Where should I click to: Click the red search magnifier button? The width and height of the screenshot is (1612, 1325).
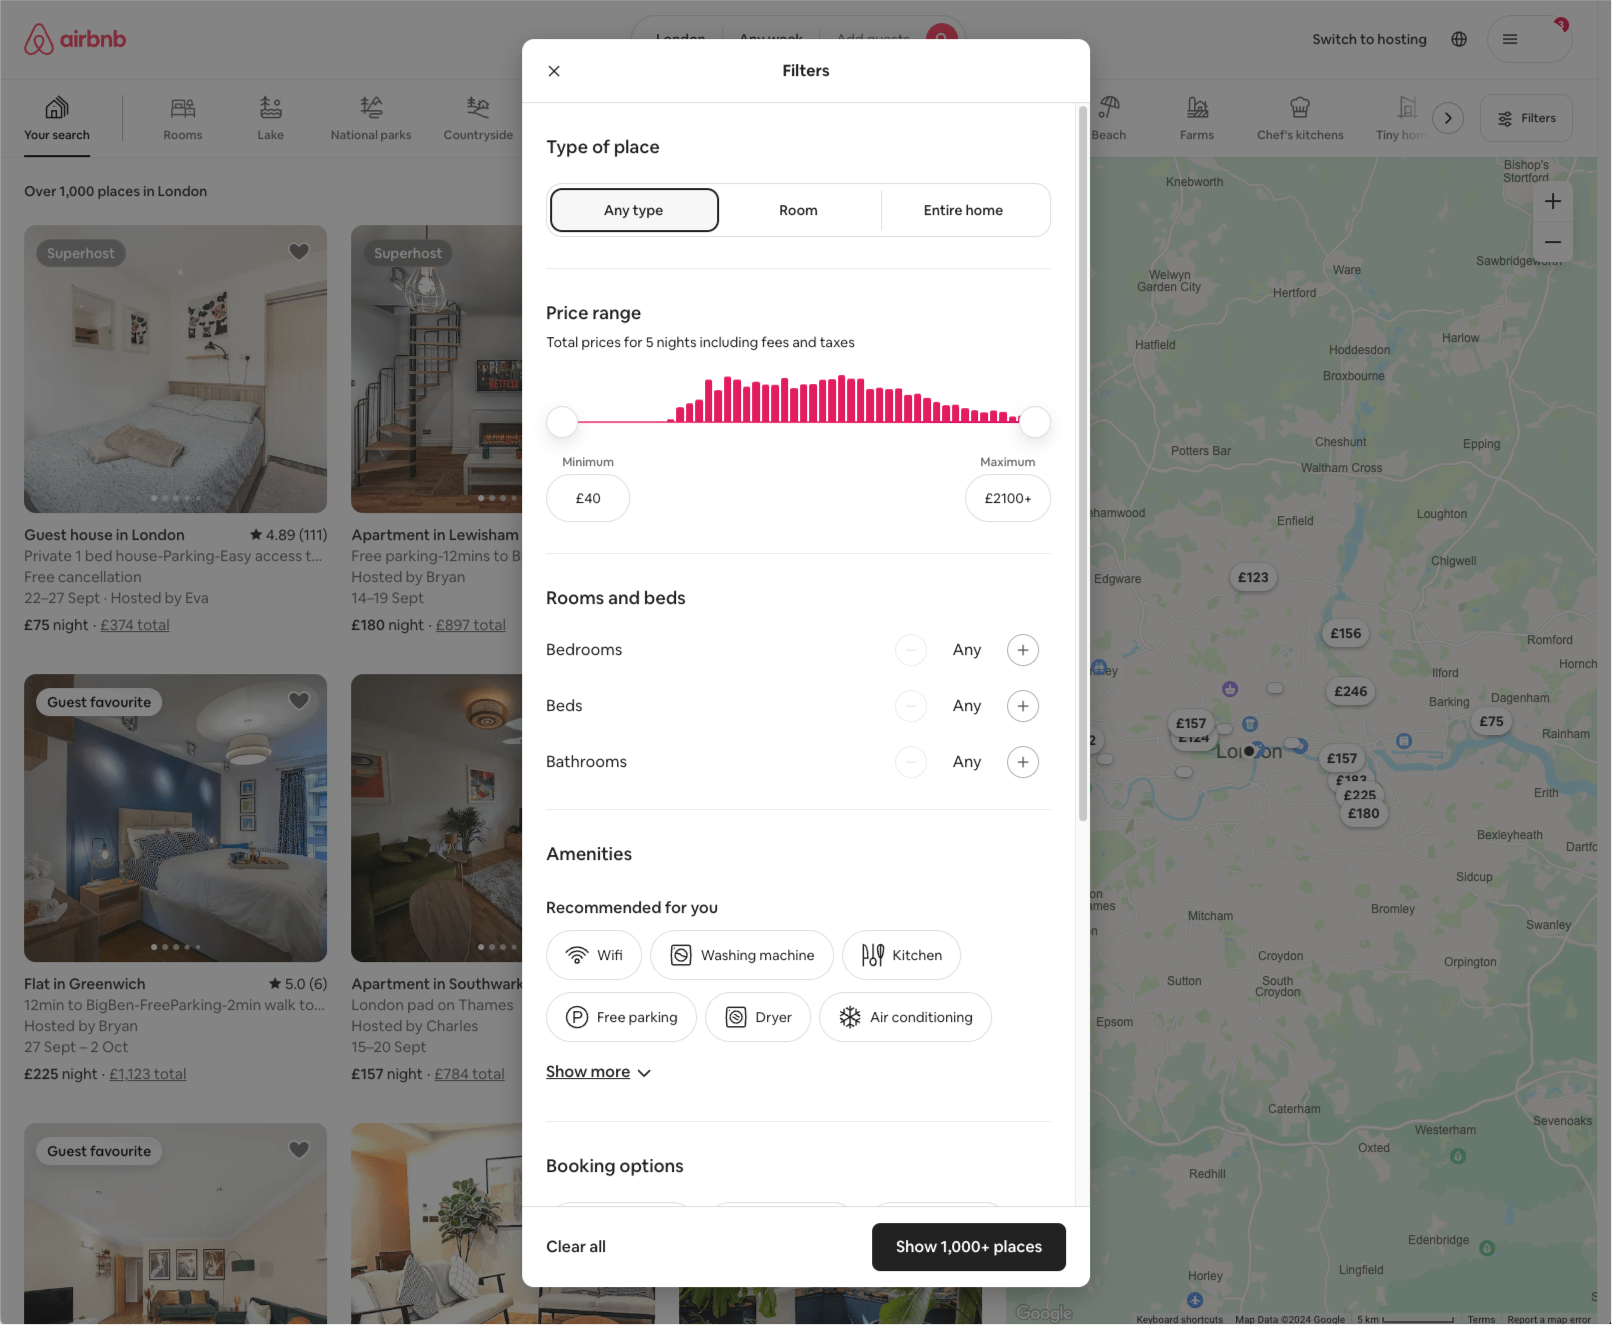[942, 36]
